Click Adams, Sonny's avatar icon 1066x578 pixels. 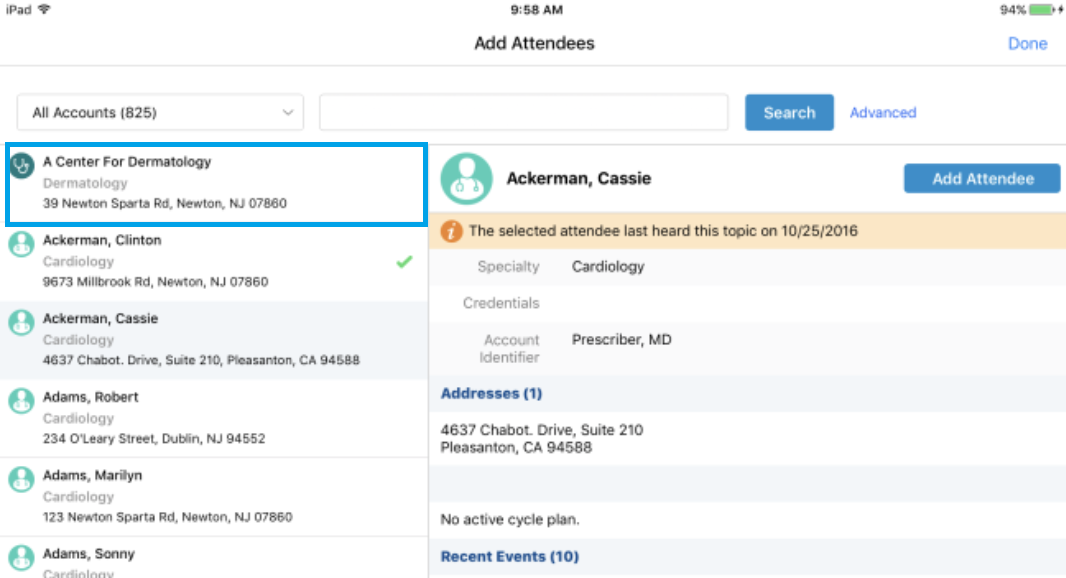(22, 557)
